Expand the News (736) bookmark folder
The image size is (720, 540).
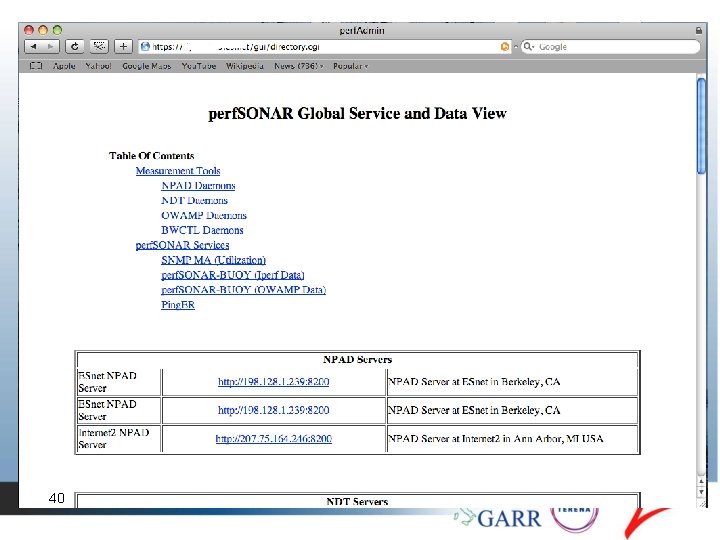point(298,66)
